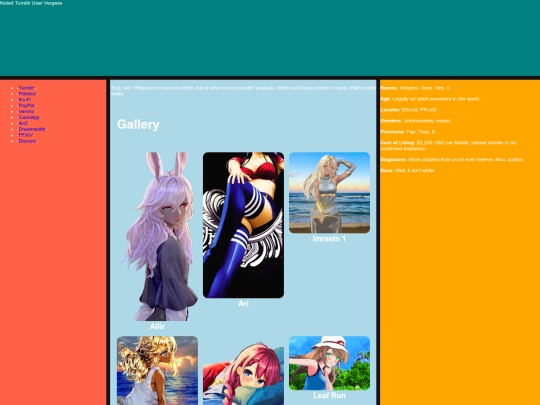
Task: Click the Locales line in info panel
Action: click(409, 110)
